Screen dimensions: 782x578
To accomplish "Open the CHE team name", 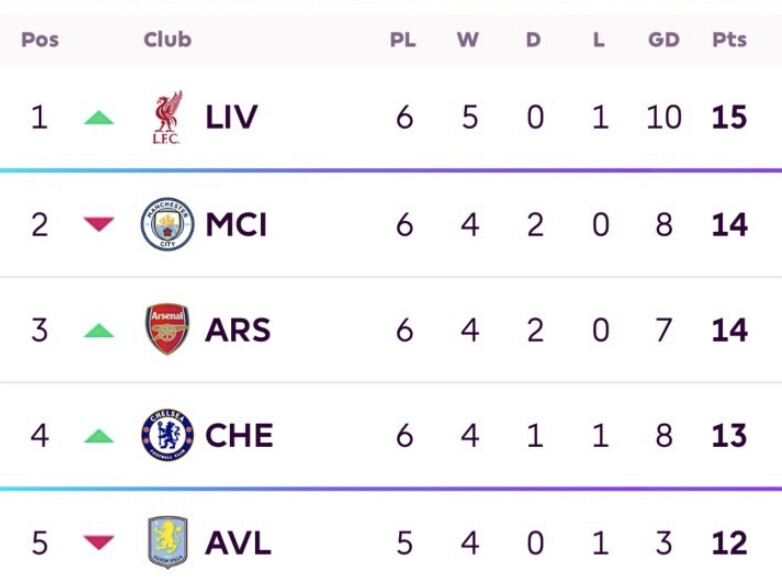I will click(x=239, y=435).
